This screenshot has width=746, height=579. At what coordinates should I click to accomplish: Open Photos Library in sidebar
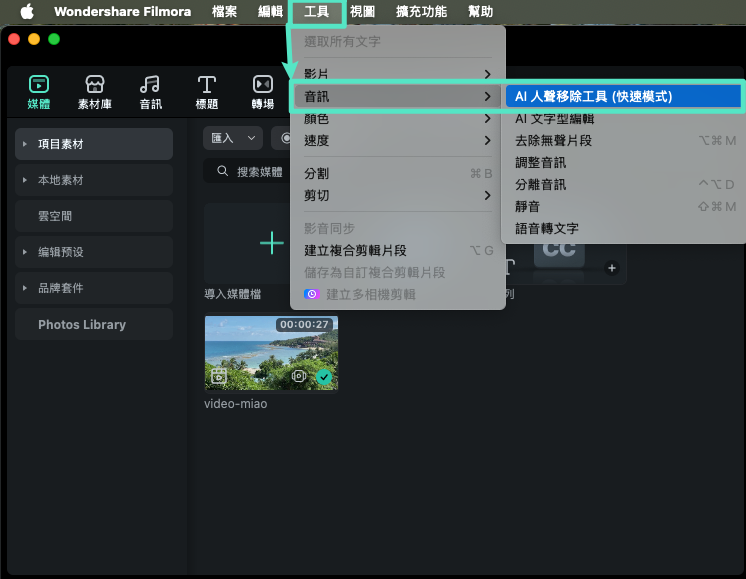[94, 324]
